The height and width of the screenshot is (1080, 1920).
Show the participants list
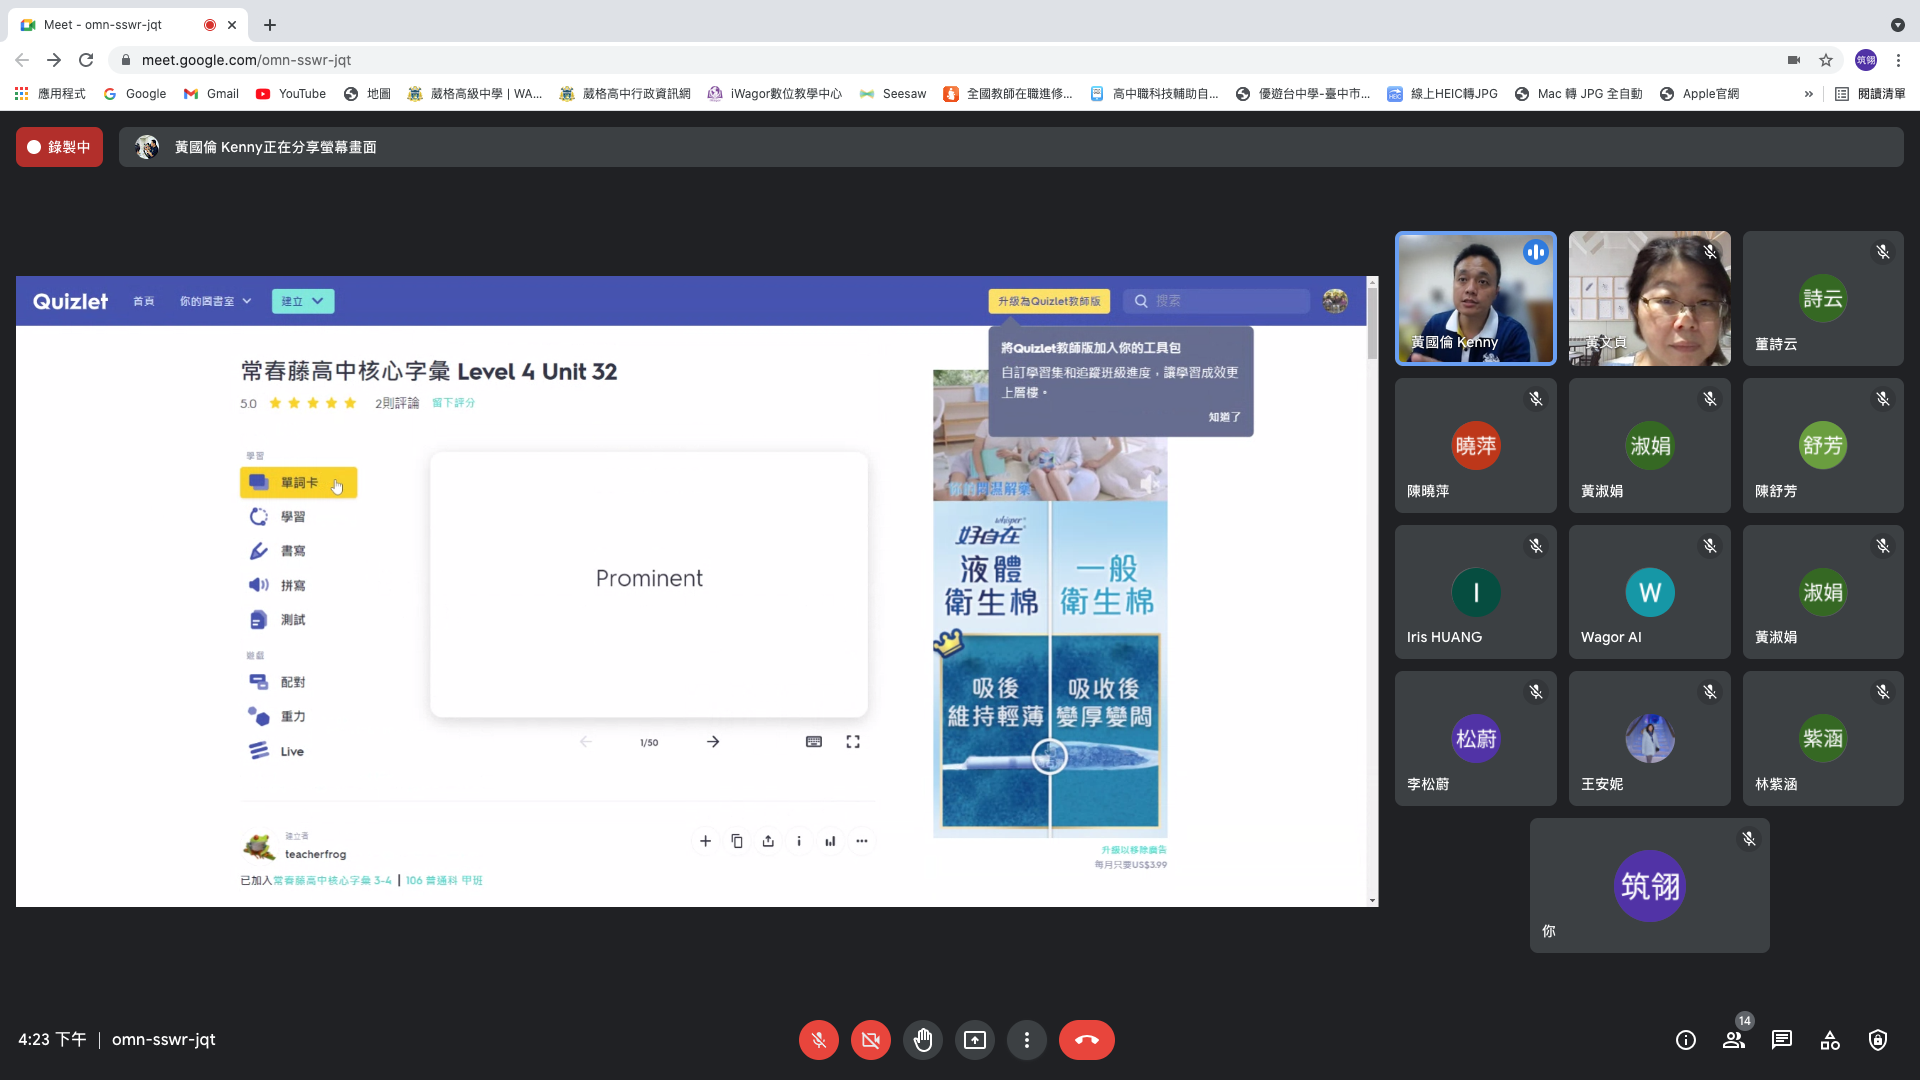point(1734,1040)
